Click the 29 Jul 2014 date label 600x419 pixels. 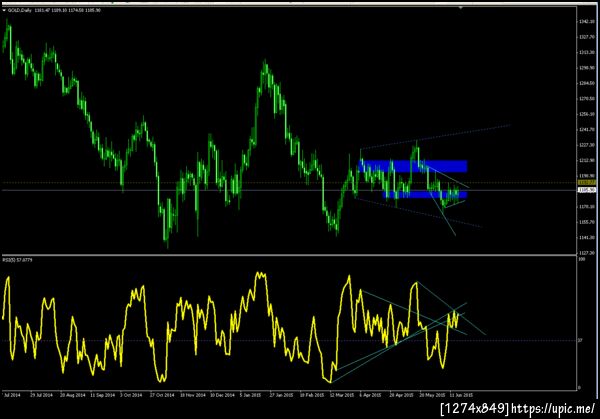pyautogui.click(x=42, y=395)
